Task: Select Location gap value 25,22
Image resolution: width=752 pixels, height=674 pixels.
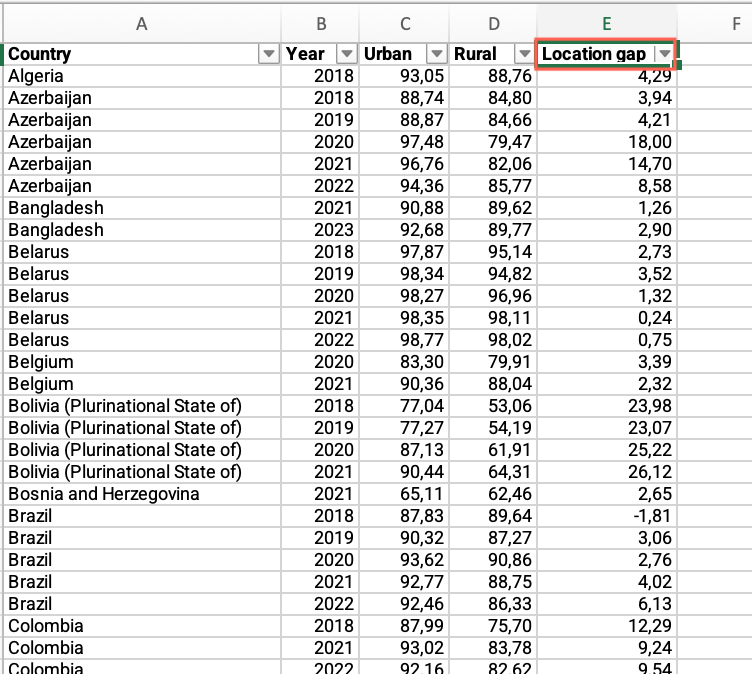Action: tap(607, 449)
